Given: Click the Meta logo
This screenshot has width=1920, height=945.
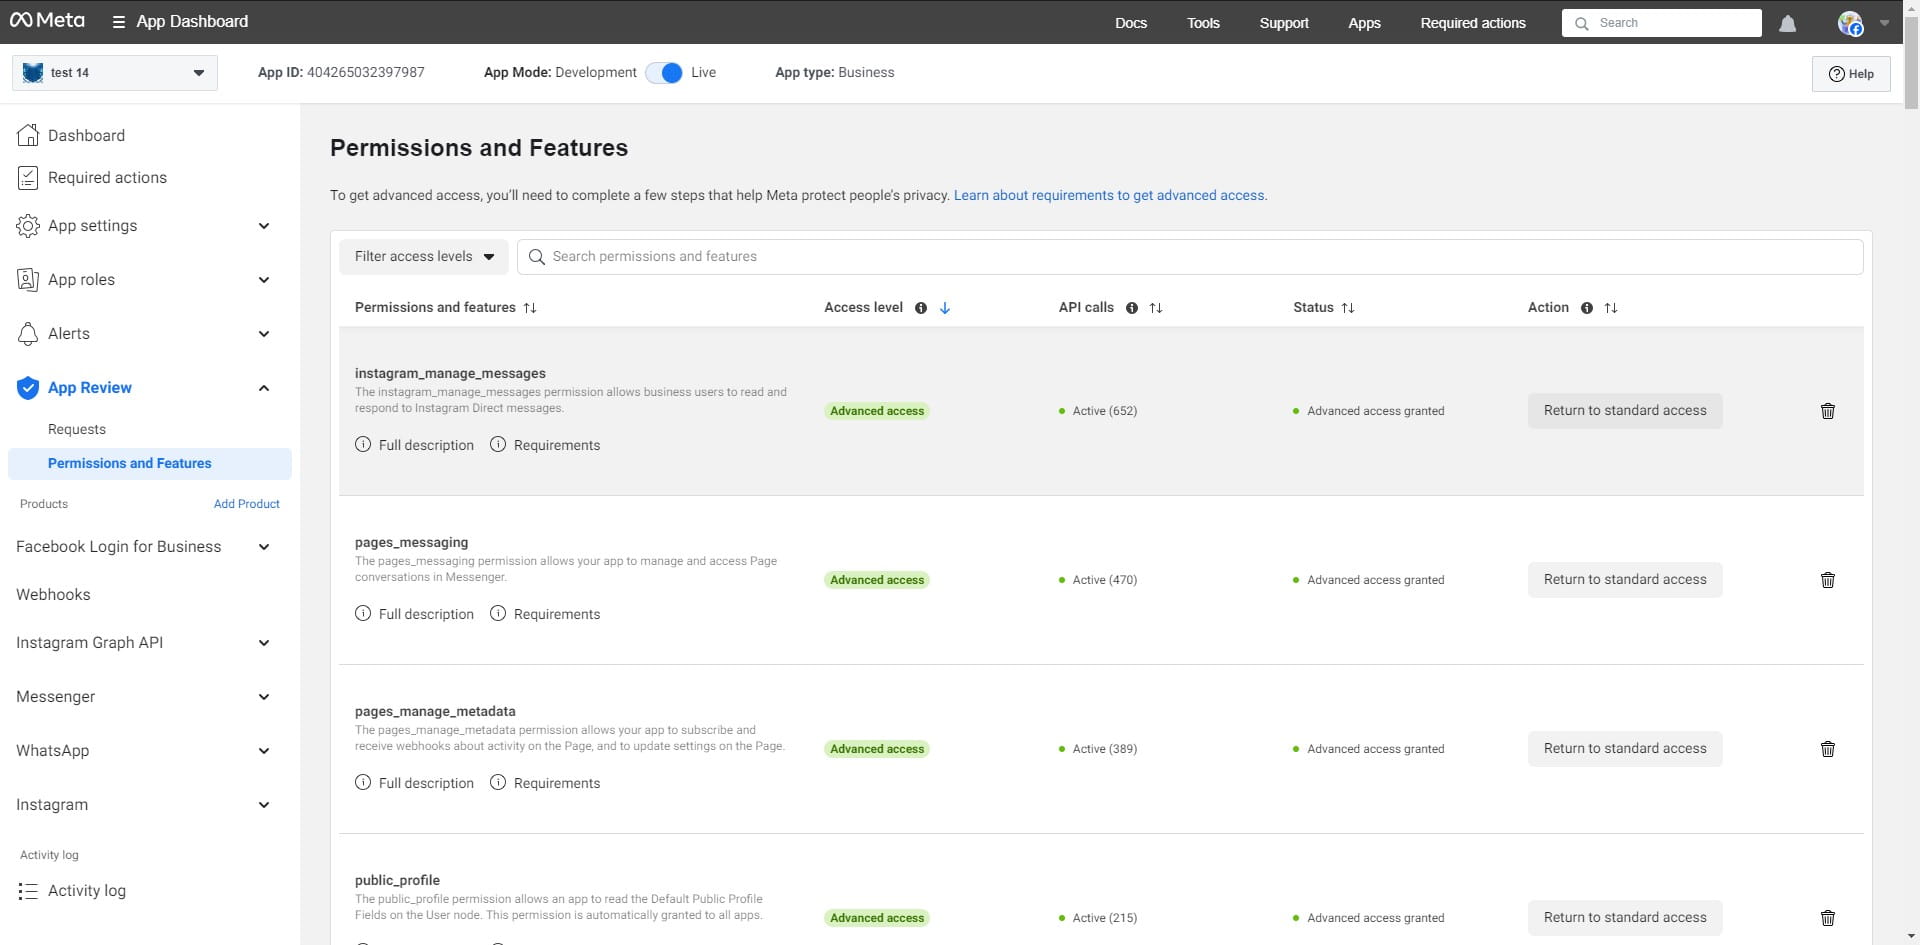Looking at the screenshot, I should (47, 21).
